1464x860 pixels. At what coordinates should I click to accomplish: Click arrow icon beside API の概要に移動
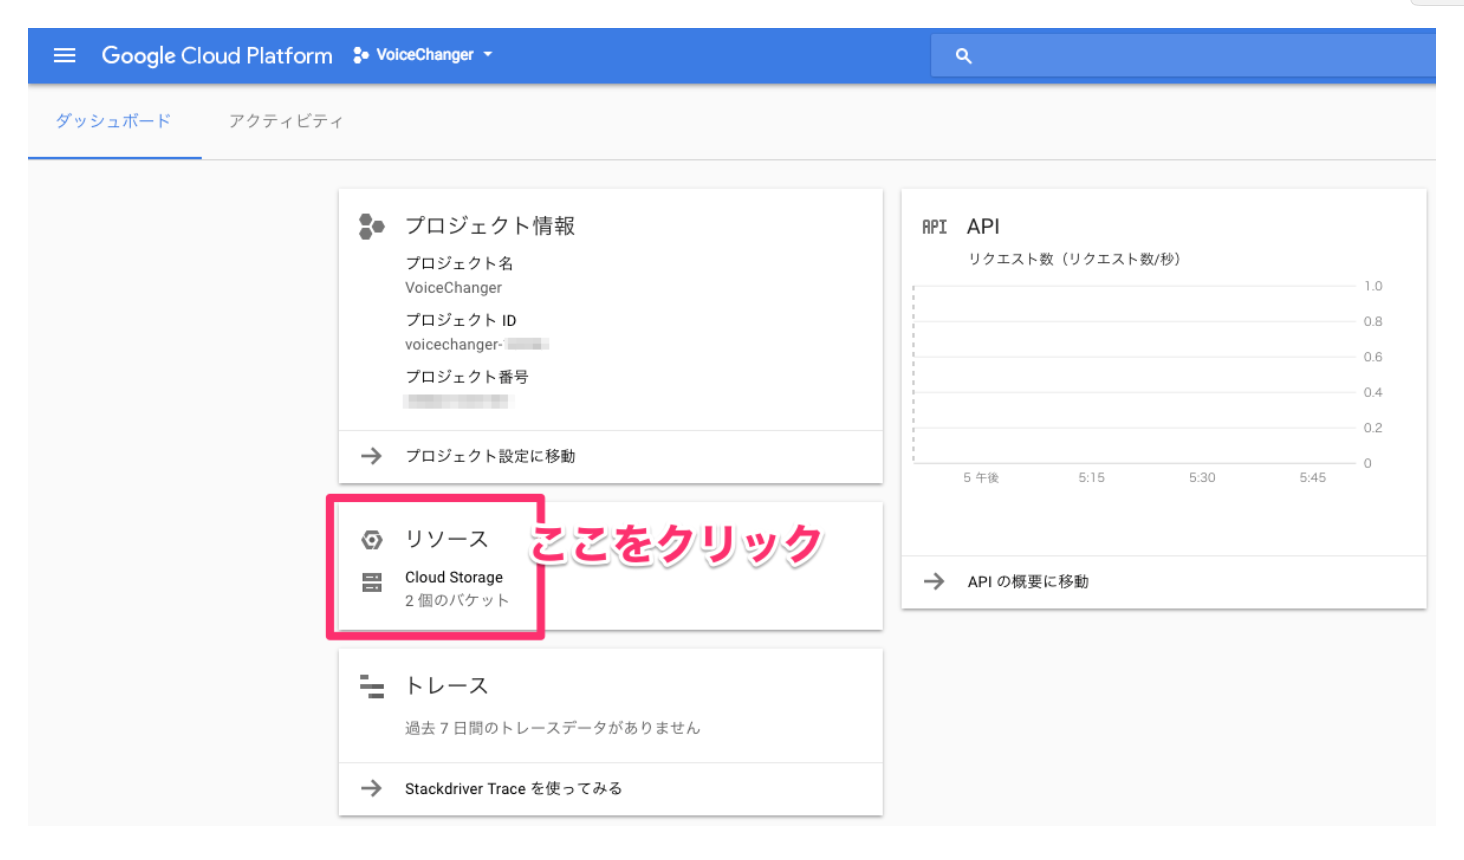click(934, 582)
